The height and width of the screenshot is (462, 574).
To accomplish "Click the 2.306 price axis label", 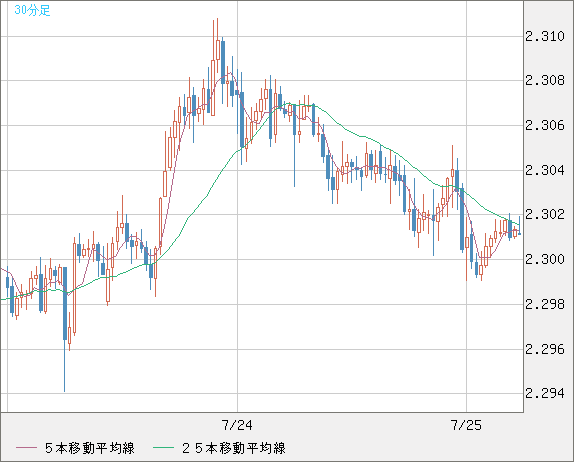I will coord(545,126).
